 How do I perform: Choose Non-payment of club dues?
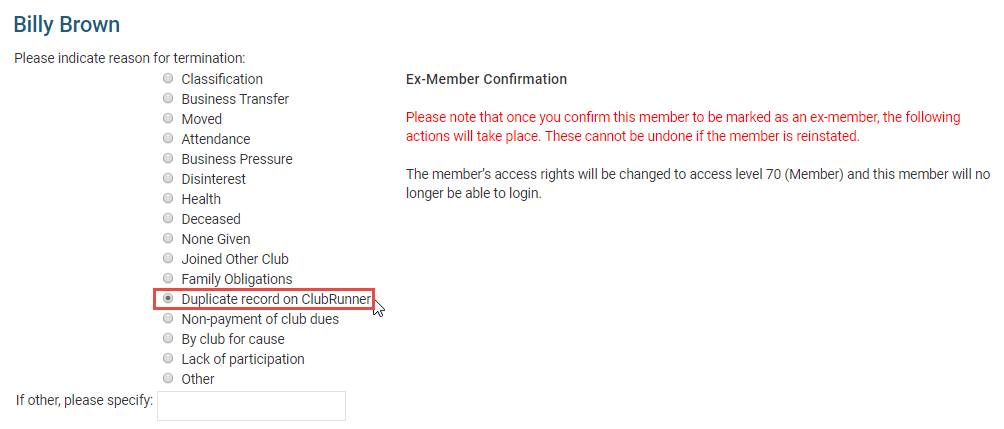[168, 319]
